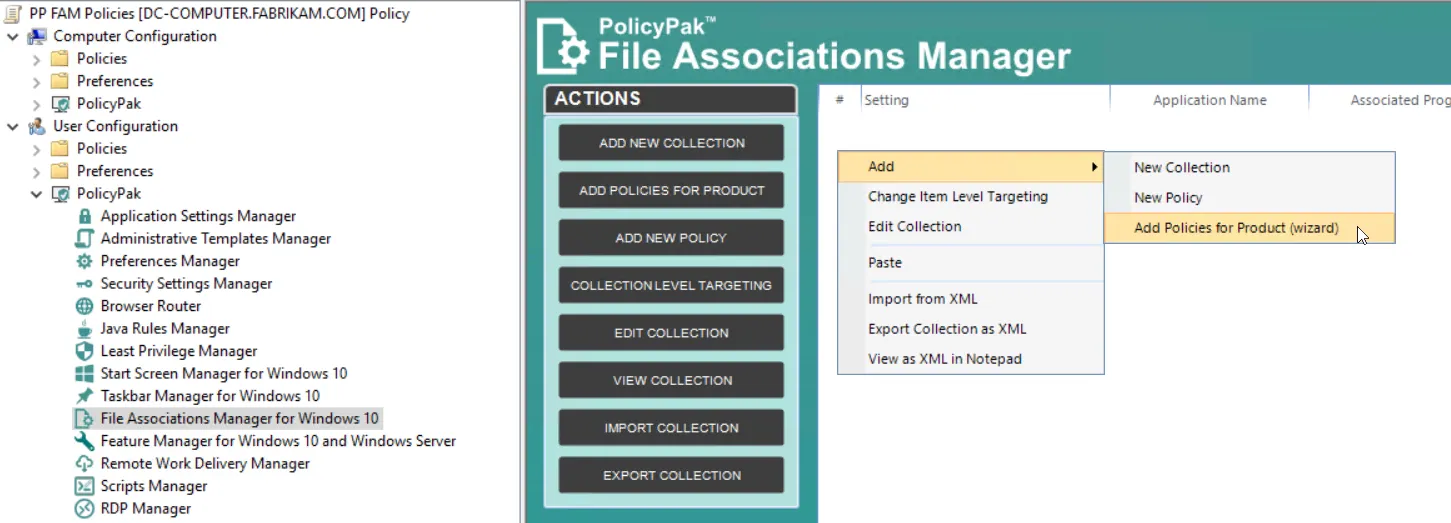Viewport: 1451px width, 523px height.
Task: Click the User Configuration node icon
Action: [37, 126]
